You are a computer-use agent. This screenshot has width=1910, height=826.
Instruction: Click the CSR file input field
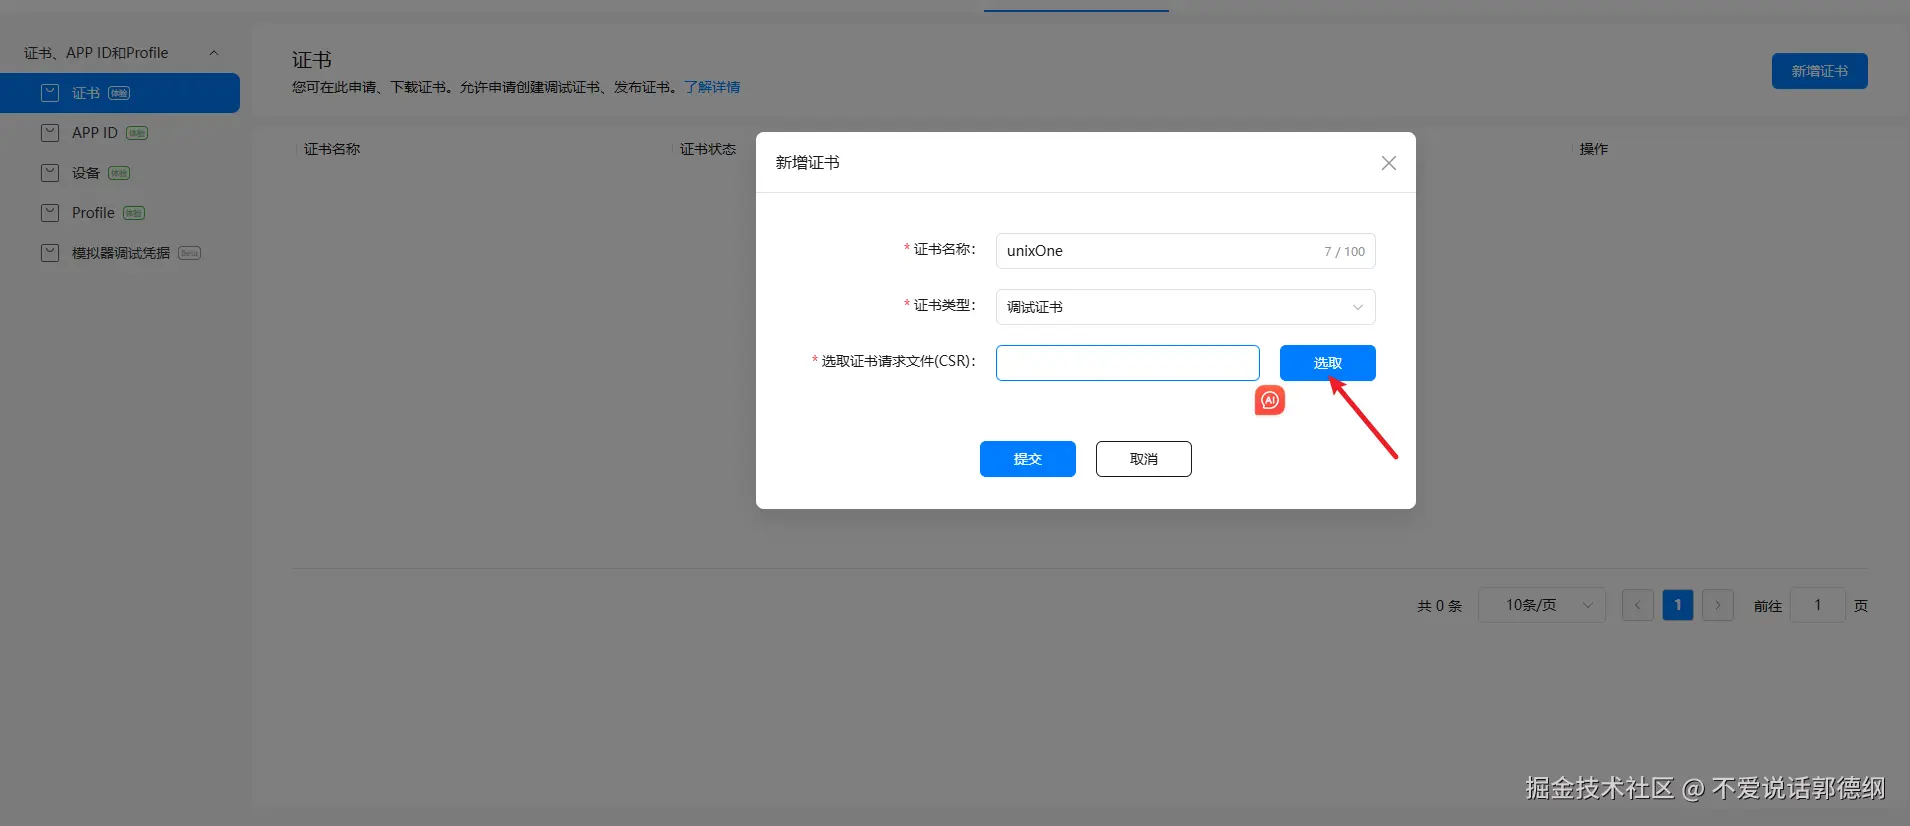(x=1127, y=363)
